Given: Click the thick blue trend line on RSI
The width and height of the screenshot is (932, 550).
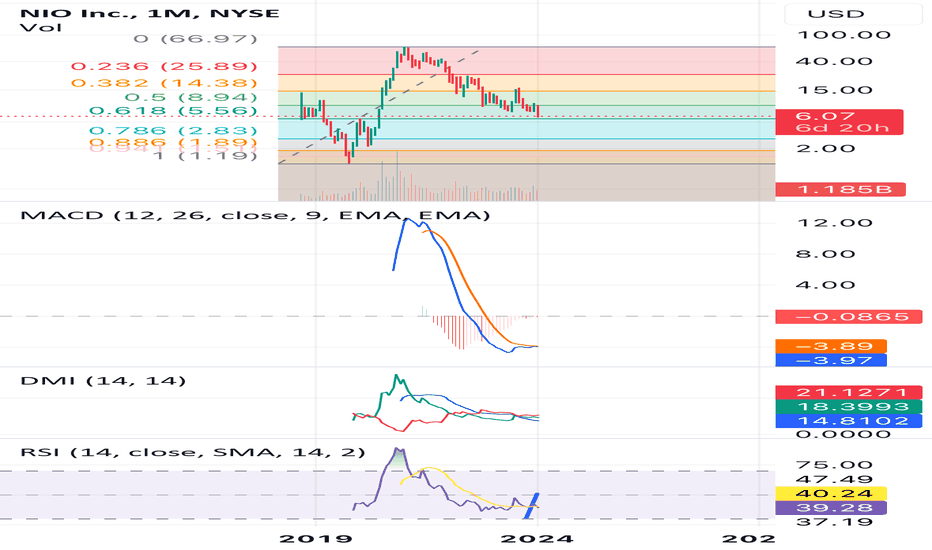Looking at the screenshot, I should coord(531,506).
